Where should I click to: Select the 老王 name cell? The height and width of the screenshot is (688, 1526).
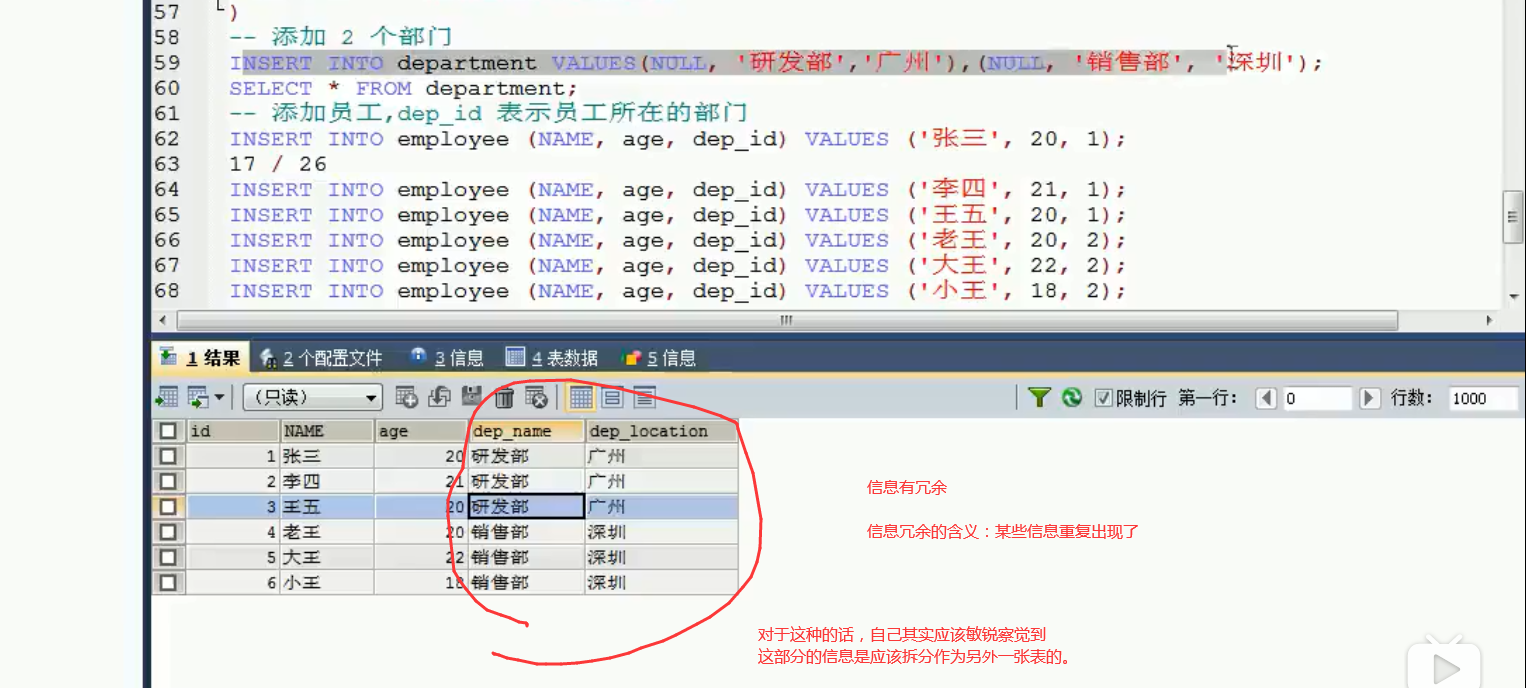coord(327,532)
